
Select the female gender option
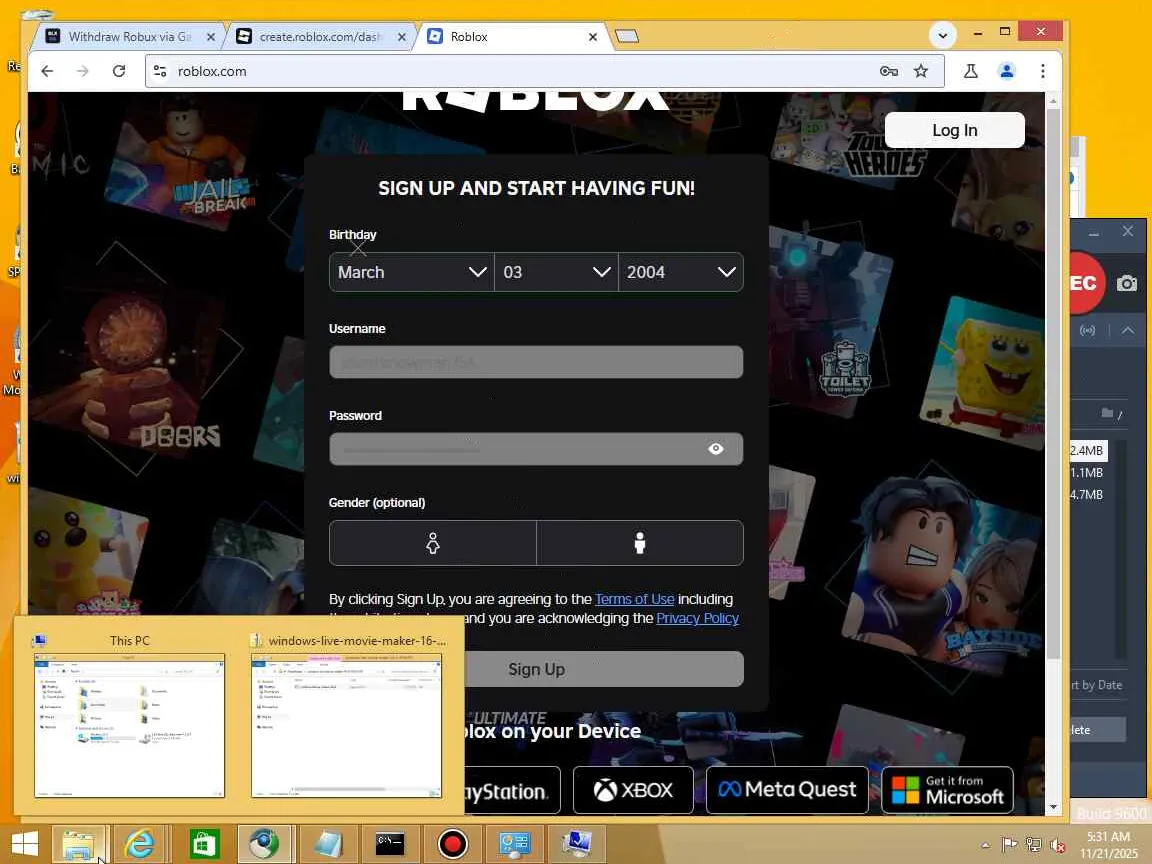(433, 543)
